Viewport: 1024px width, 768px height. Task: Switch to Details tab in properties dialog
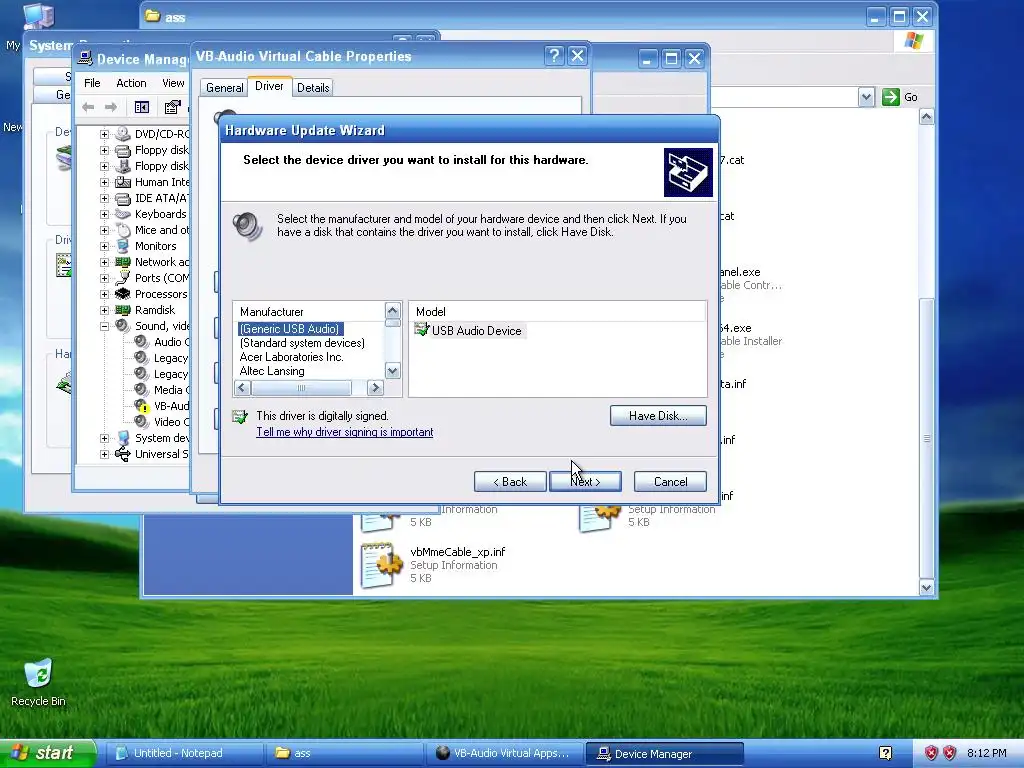(313, 88)
